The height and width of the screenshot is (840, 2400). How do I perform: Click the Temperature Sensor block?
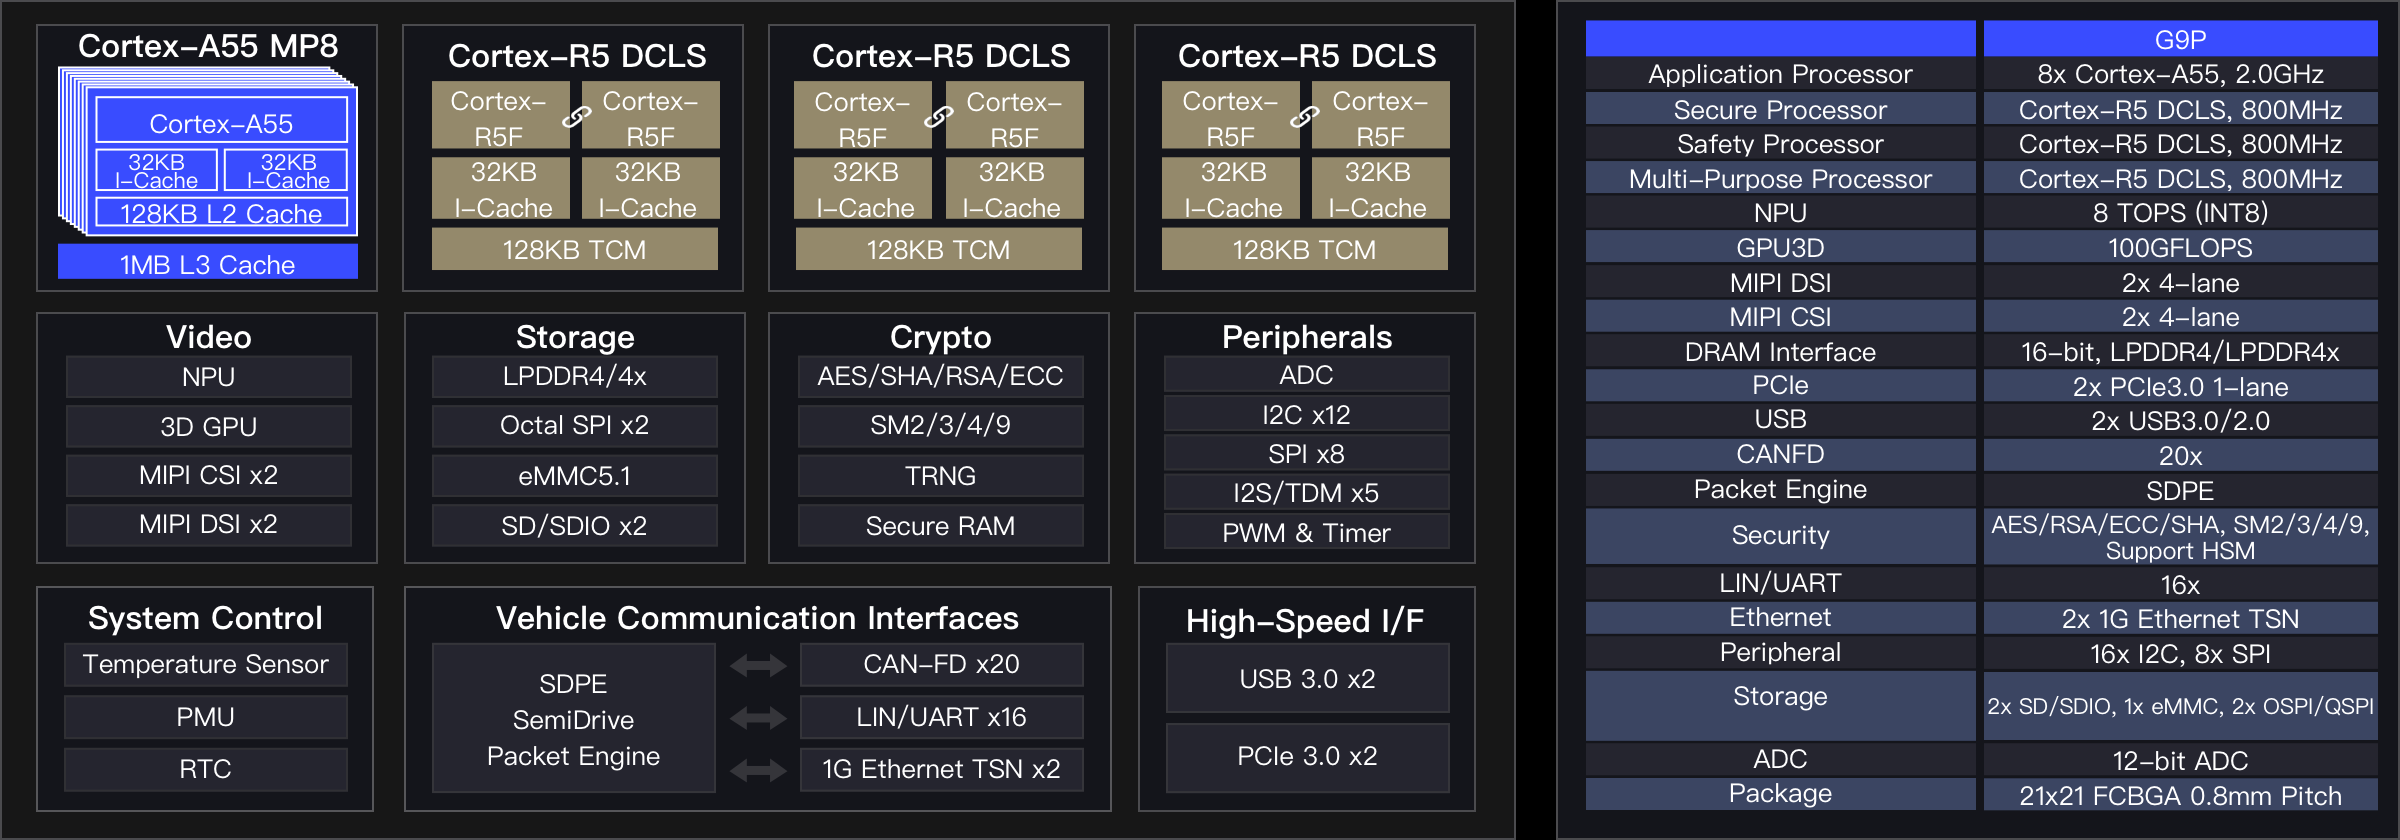206,665
